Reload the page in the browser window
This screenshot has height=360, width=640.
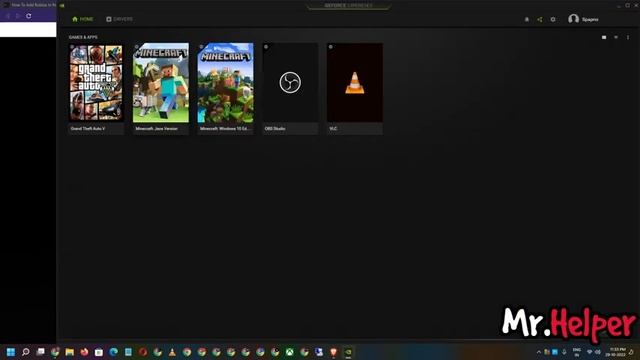[x=29, y=16]
